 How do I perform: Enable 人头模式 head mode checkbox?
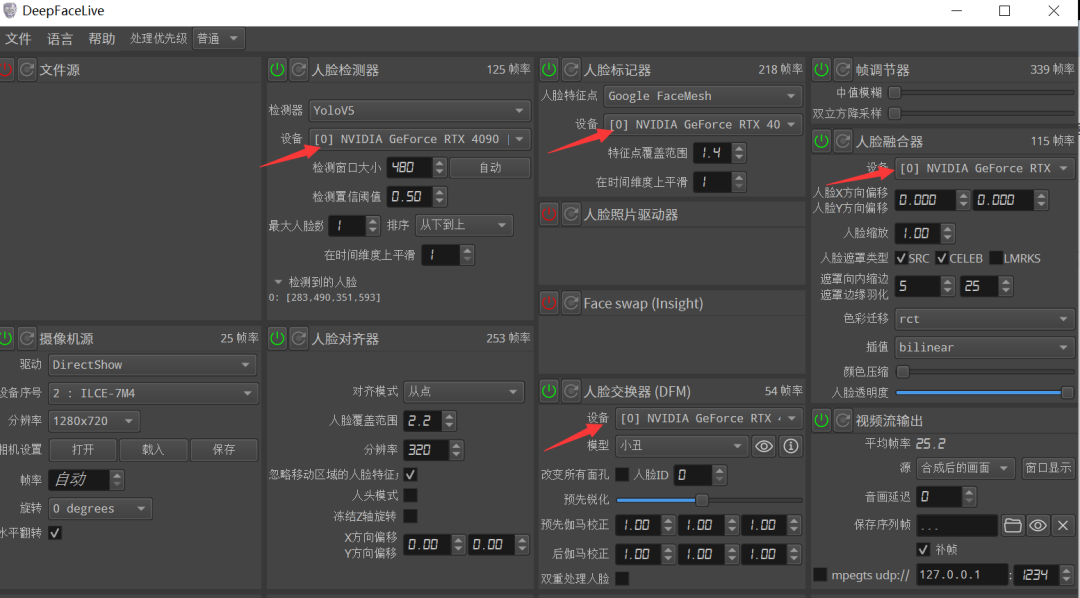pyautogui.click(x=411, y=495)
